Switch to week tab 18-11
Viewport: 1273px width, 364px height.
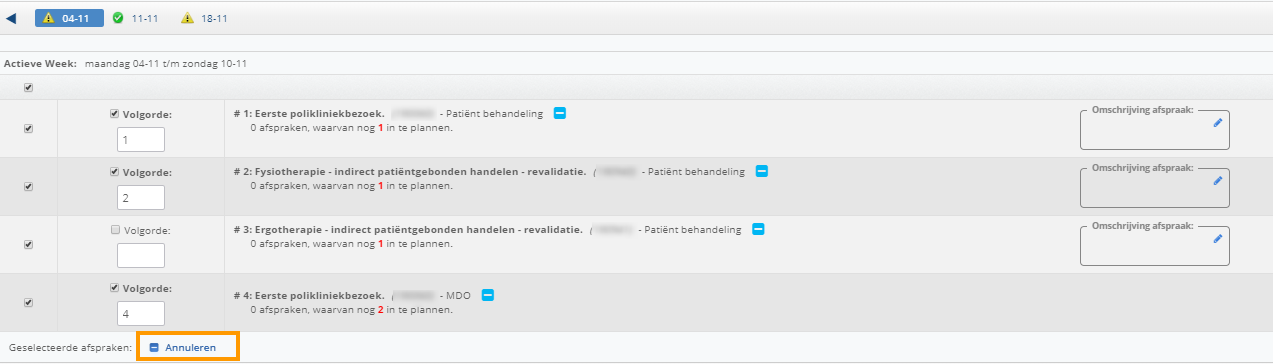[205, 18]
